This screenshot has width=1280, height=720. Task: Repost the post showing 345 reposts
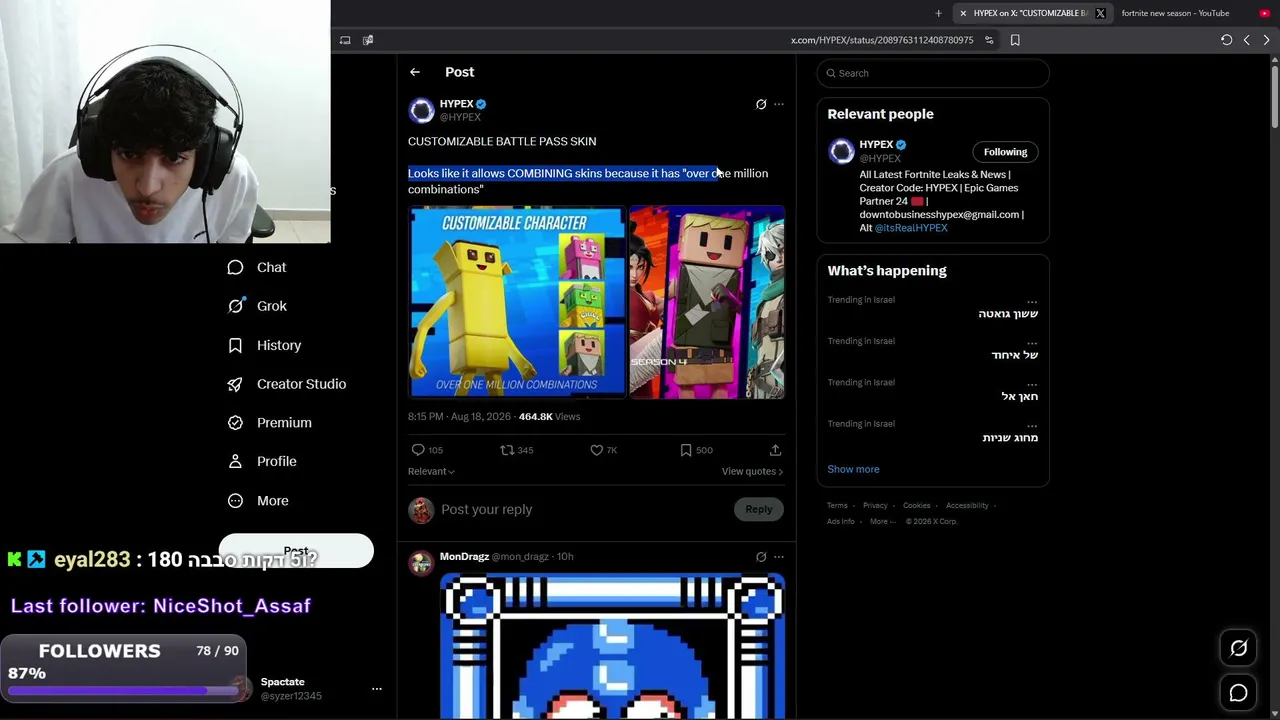pos(507,450)
